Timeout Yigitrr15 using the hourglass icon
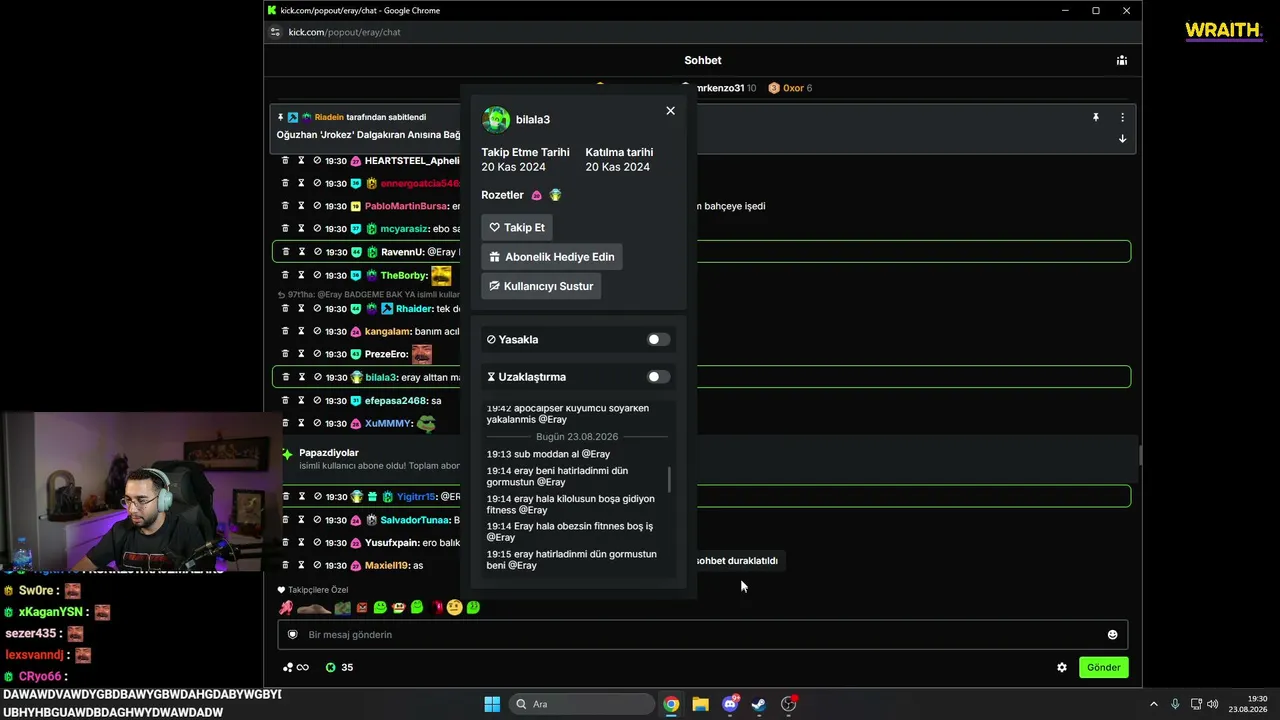The width and height of the screenshot is (1280, 720). pos(301,496)
